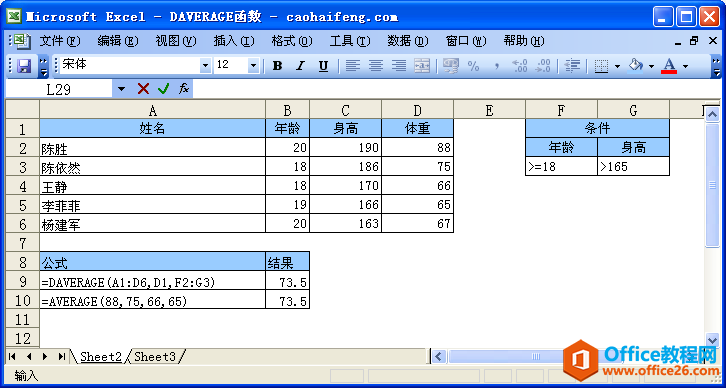Go to first sheet tab arrow
Screen dimensions: 726x388
tap(13, 357)
